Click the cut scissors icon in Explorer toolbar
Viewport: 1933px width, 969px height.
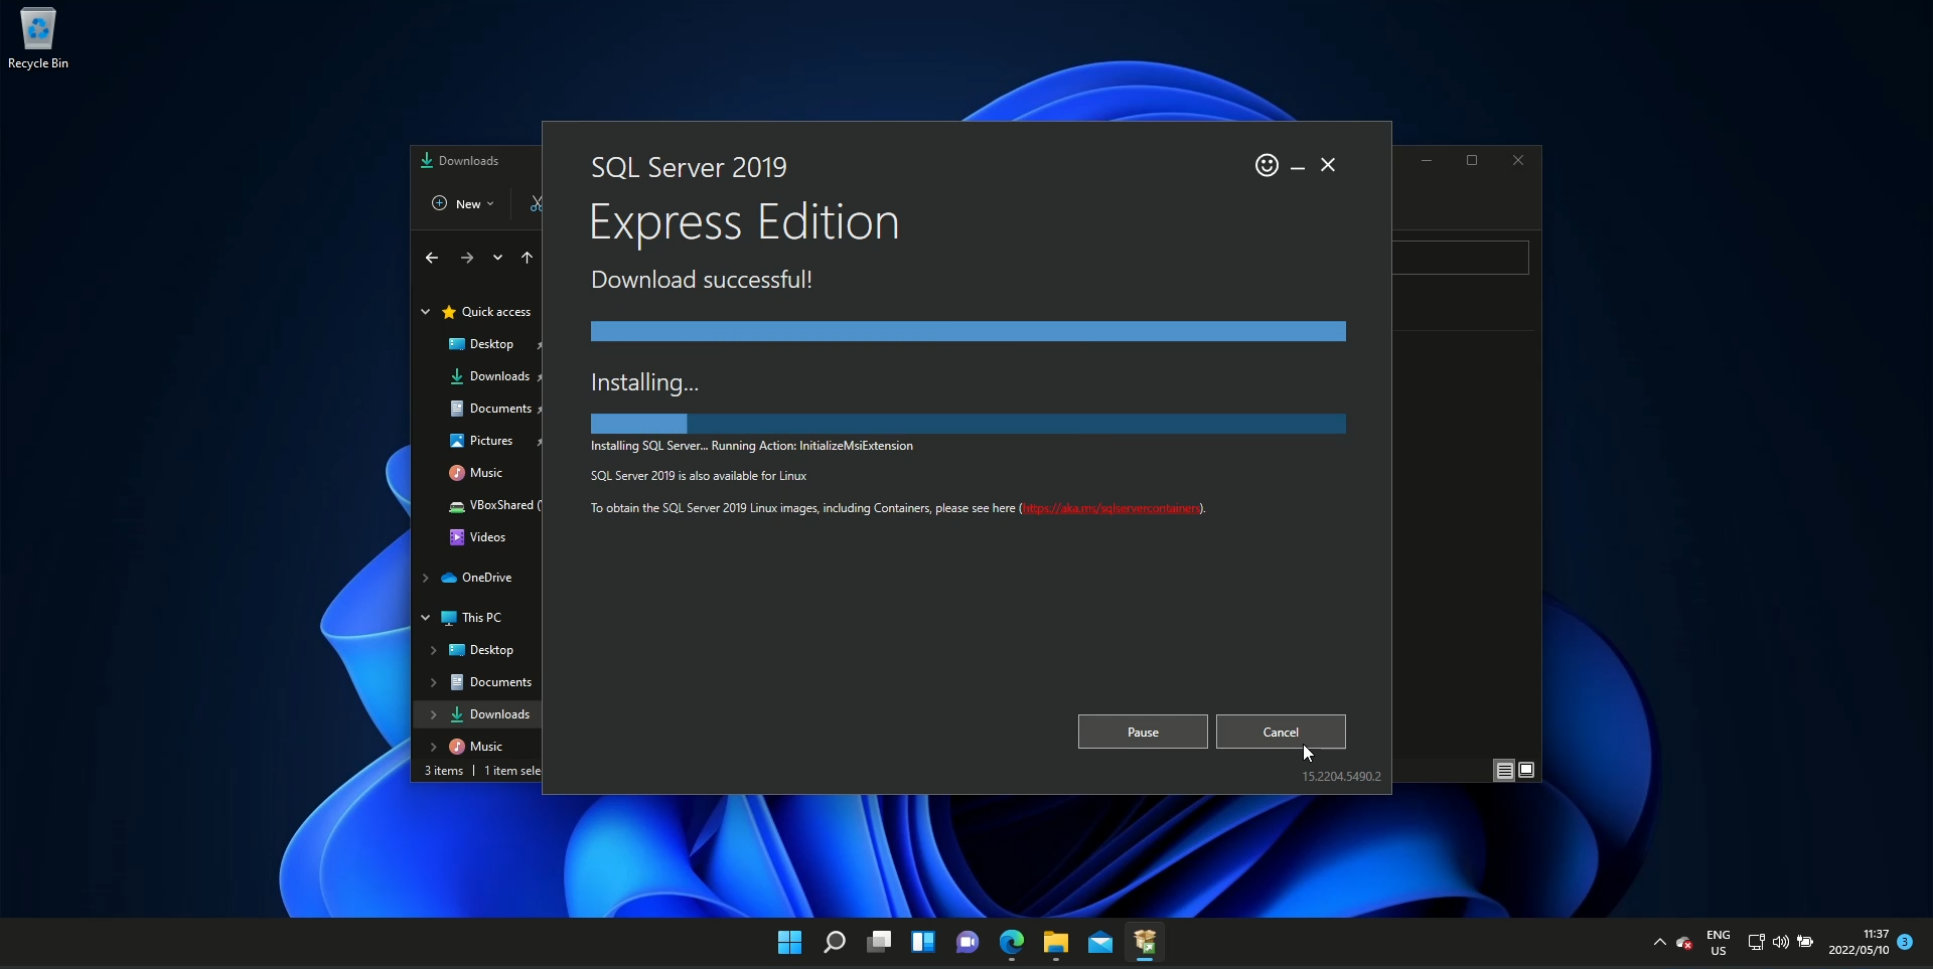[537, 204]
